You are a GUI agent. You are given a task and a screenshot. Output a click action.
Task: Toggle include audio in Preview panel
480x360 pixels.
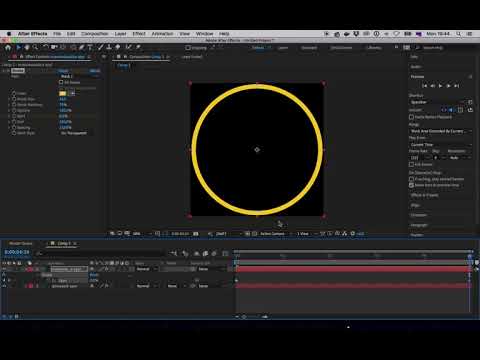click(x=451, y=110)
